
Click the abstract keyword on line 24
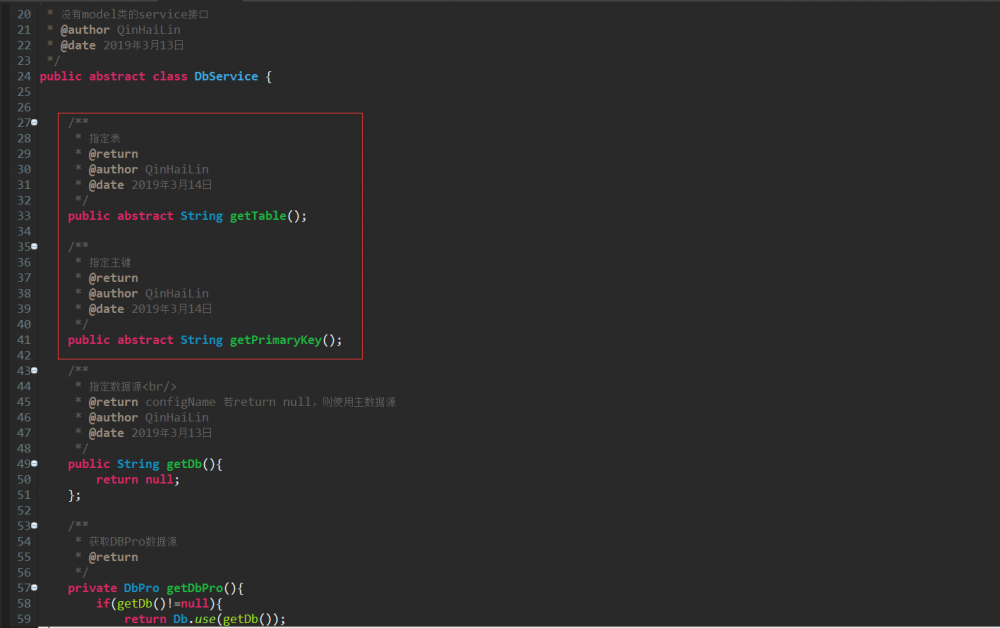[117, 76]
